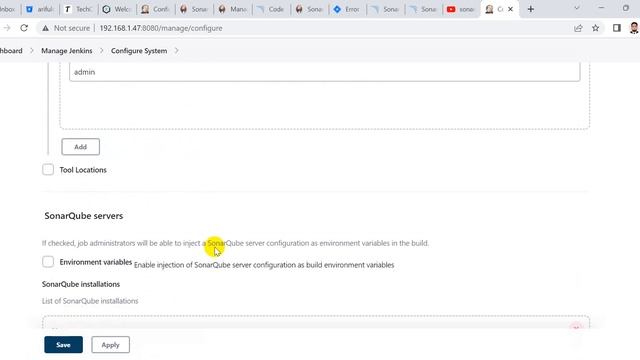Minimize the browser window
Viewport: 640px width, 360px height.
tap(601, 8)
